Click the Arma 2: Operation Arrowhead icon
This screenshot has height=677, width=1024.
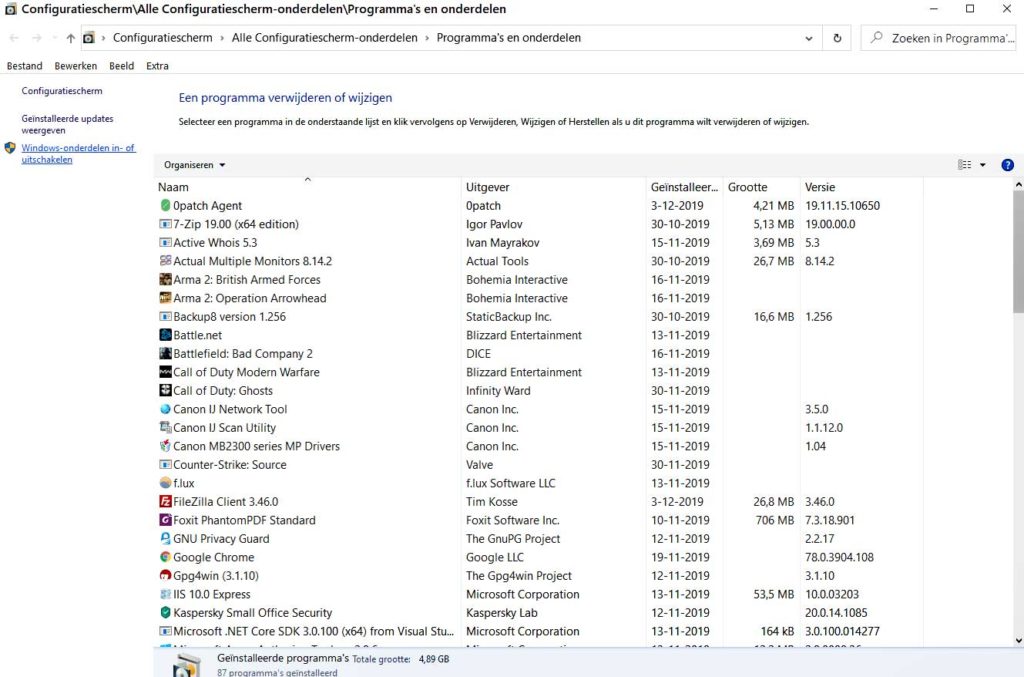165,298
